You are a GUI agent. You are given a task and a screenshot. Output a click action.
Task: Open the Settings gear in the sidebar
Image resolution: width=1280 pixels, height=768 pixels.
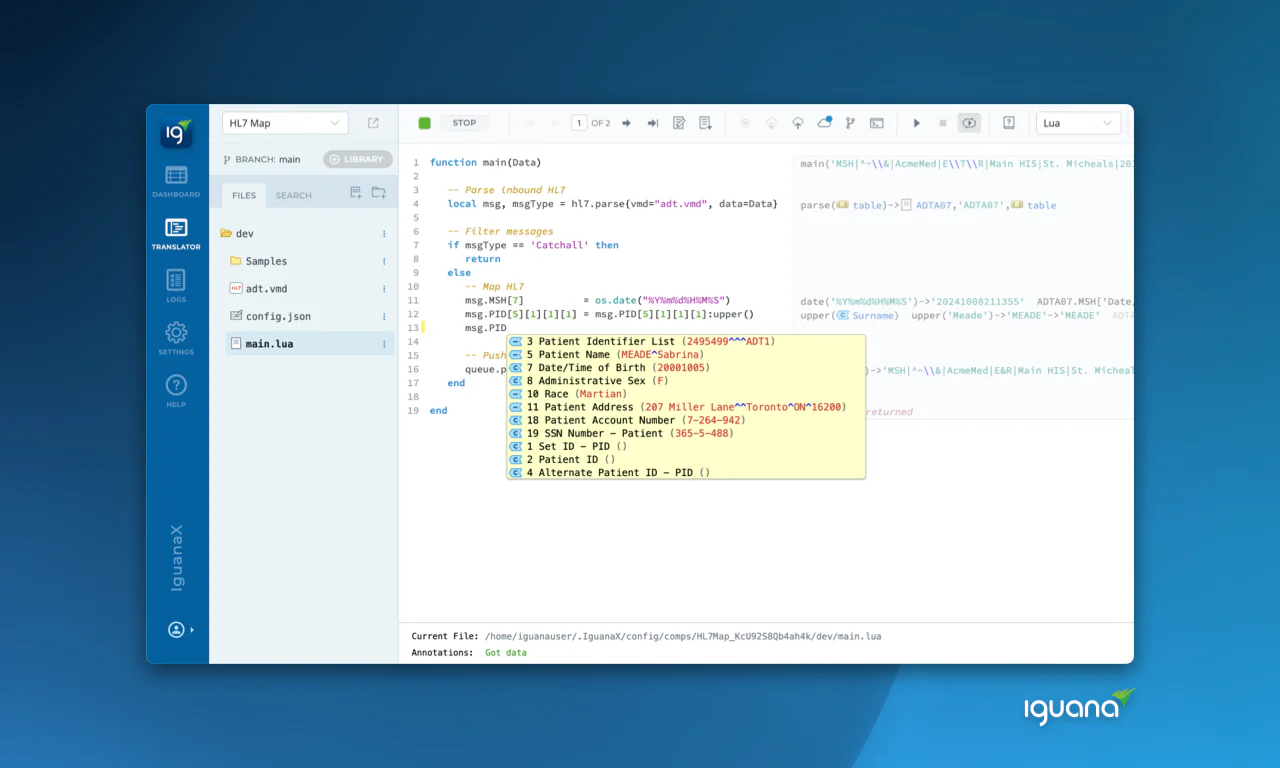(x=176, y=338)
